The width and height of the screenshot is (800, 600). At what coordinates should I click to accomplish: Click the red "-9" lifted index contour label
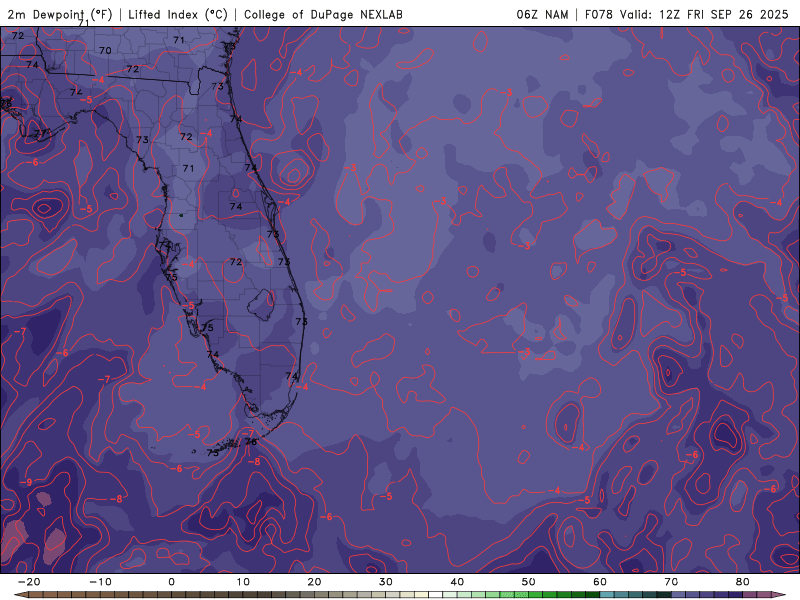click(x=27, y=482)
